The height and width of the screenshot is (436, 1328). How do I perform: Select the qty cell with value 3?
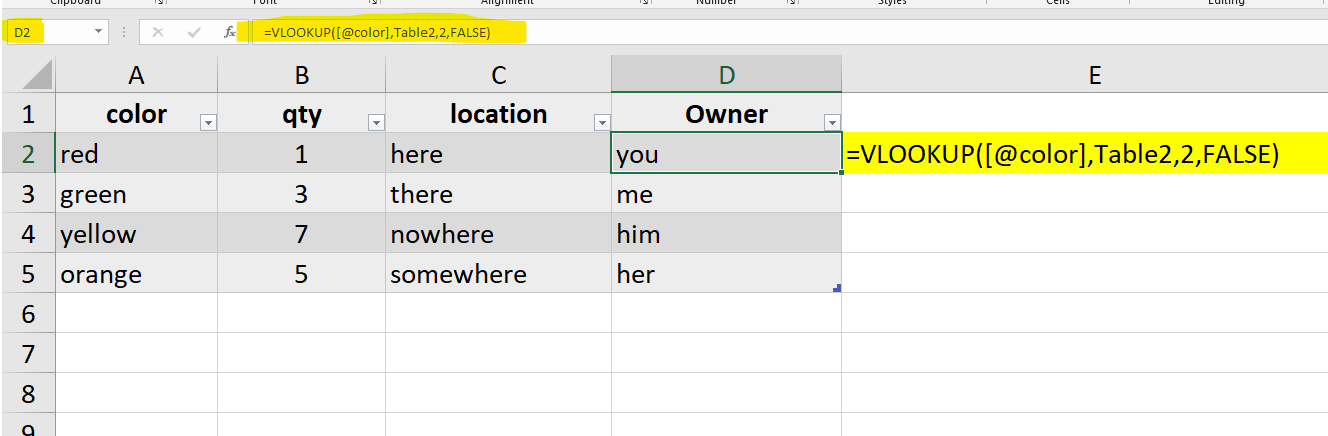[302, 193]
